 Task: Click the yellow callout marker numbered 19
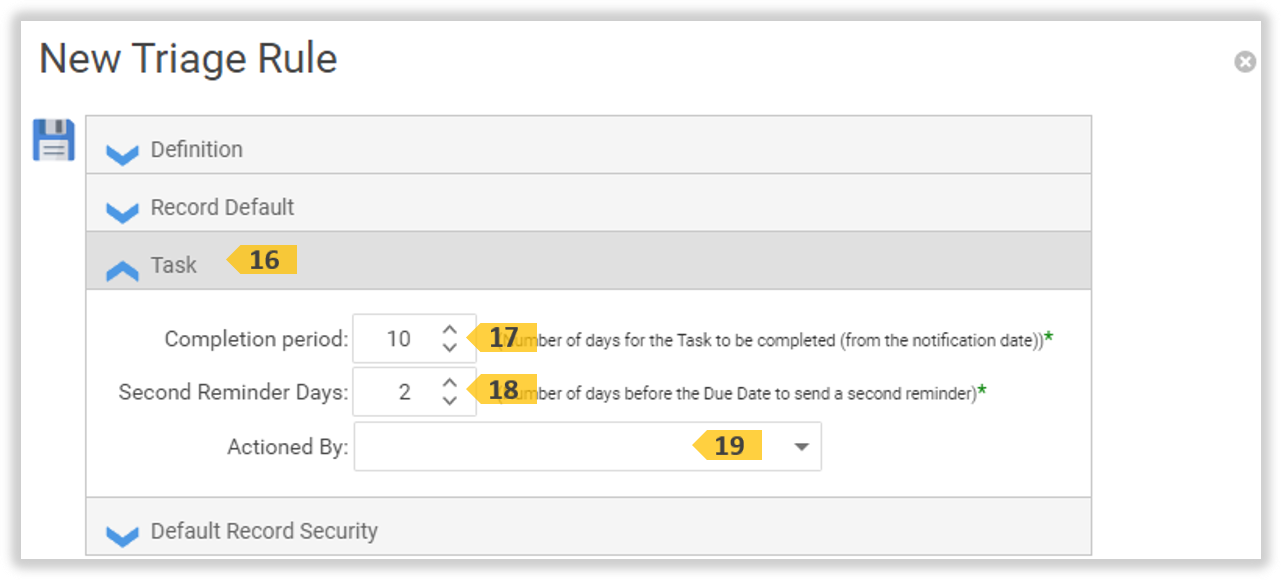729,446
